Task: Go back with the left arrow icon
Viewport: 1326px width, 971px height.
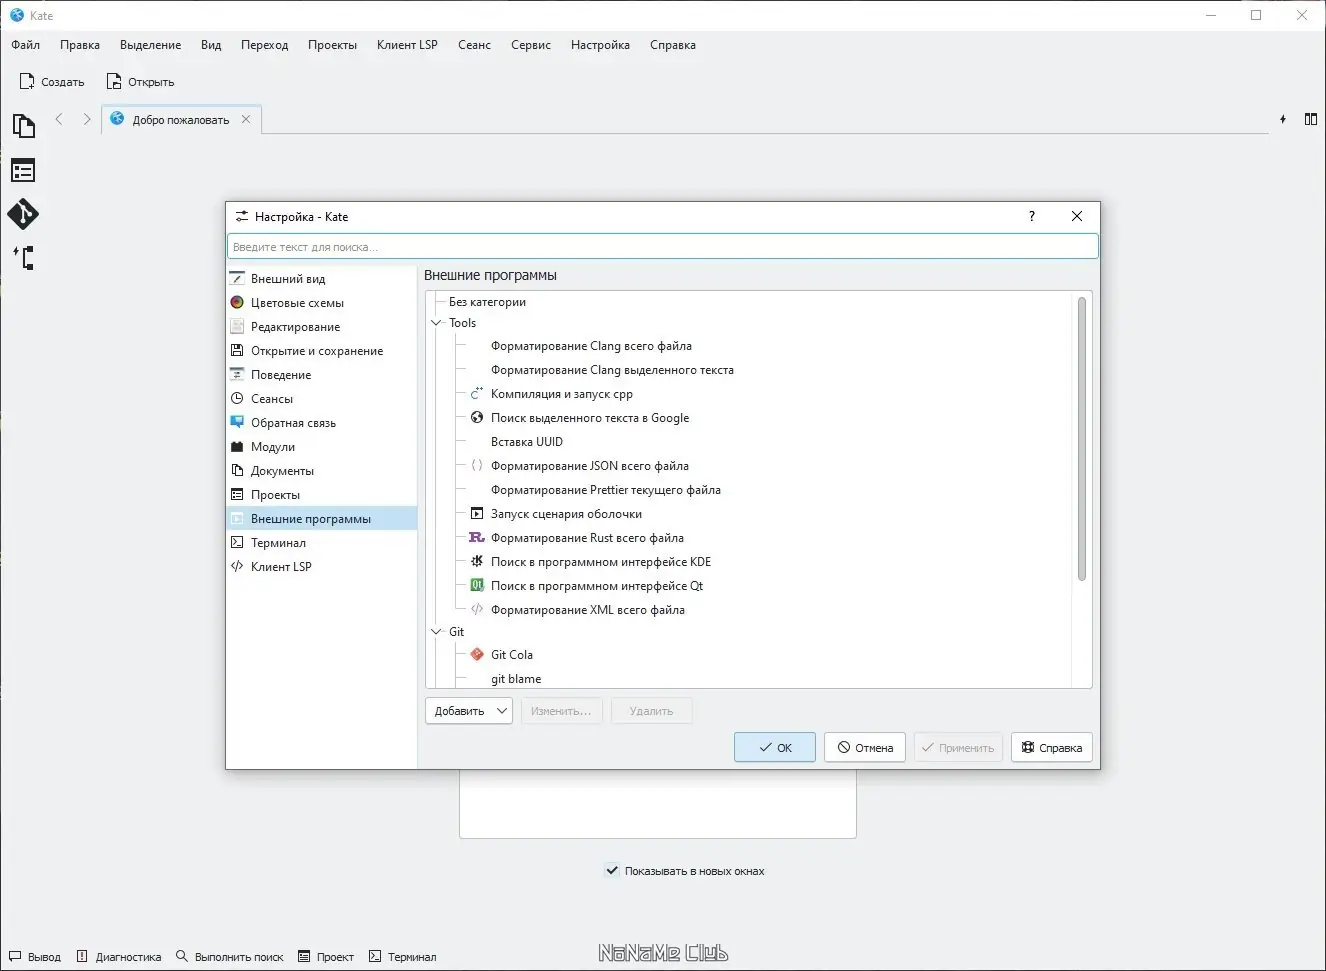Action: pos(59,119)
